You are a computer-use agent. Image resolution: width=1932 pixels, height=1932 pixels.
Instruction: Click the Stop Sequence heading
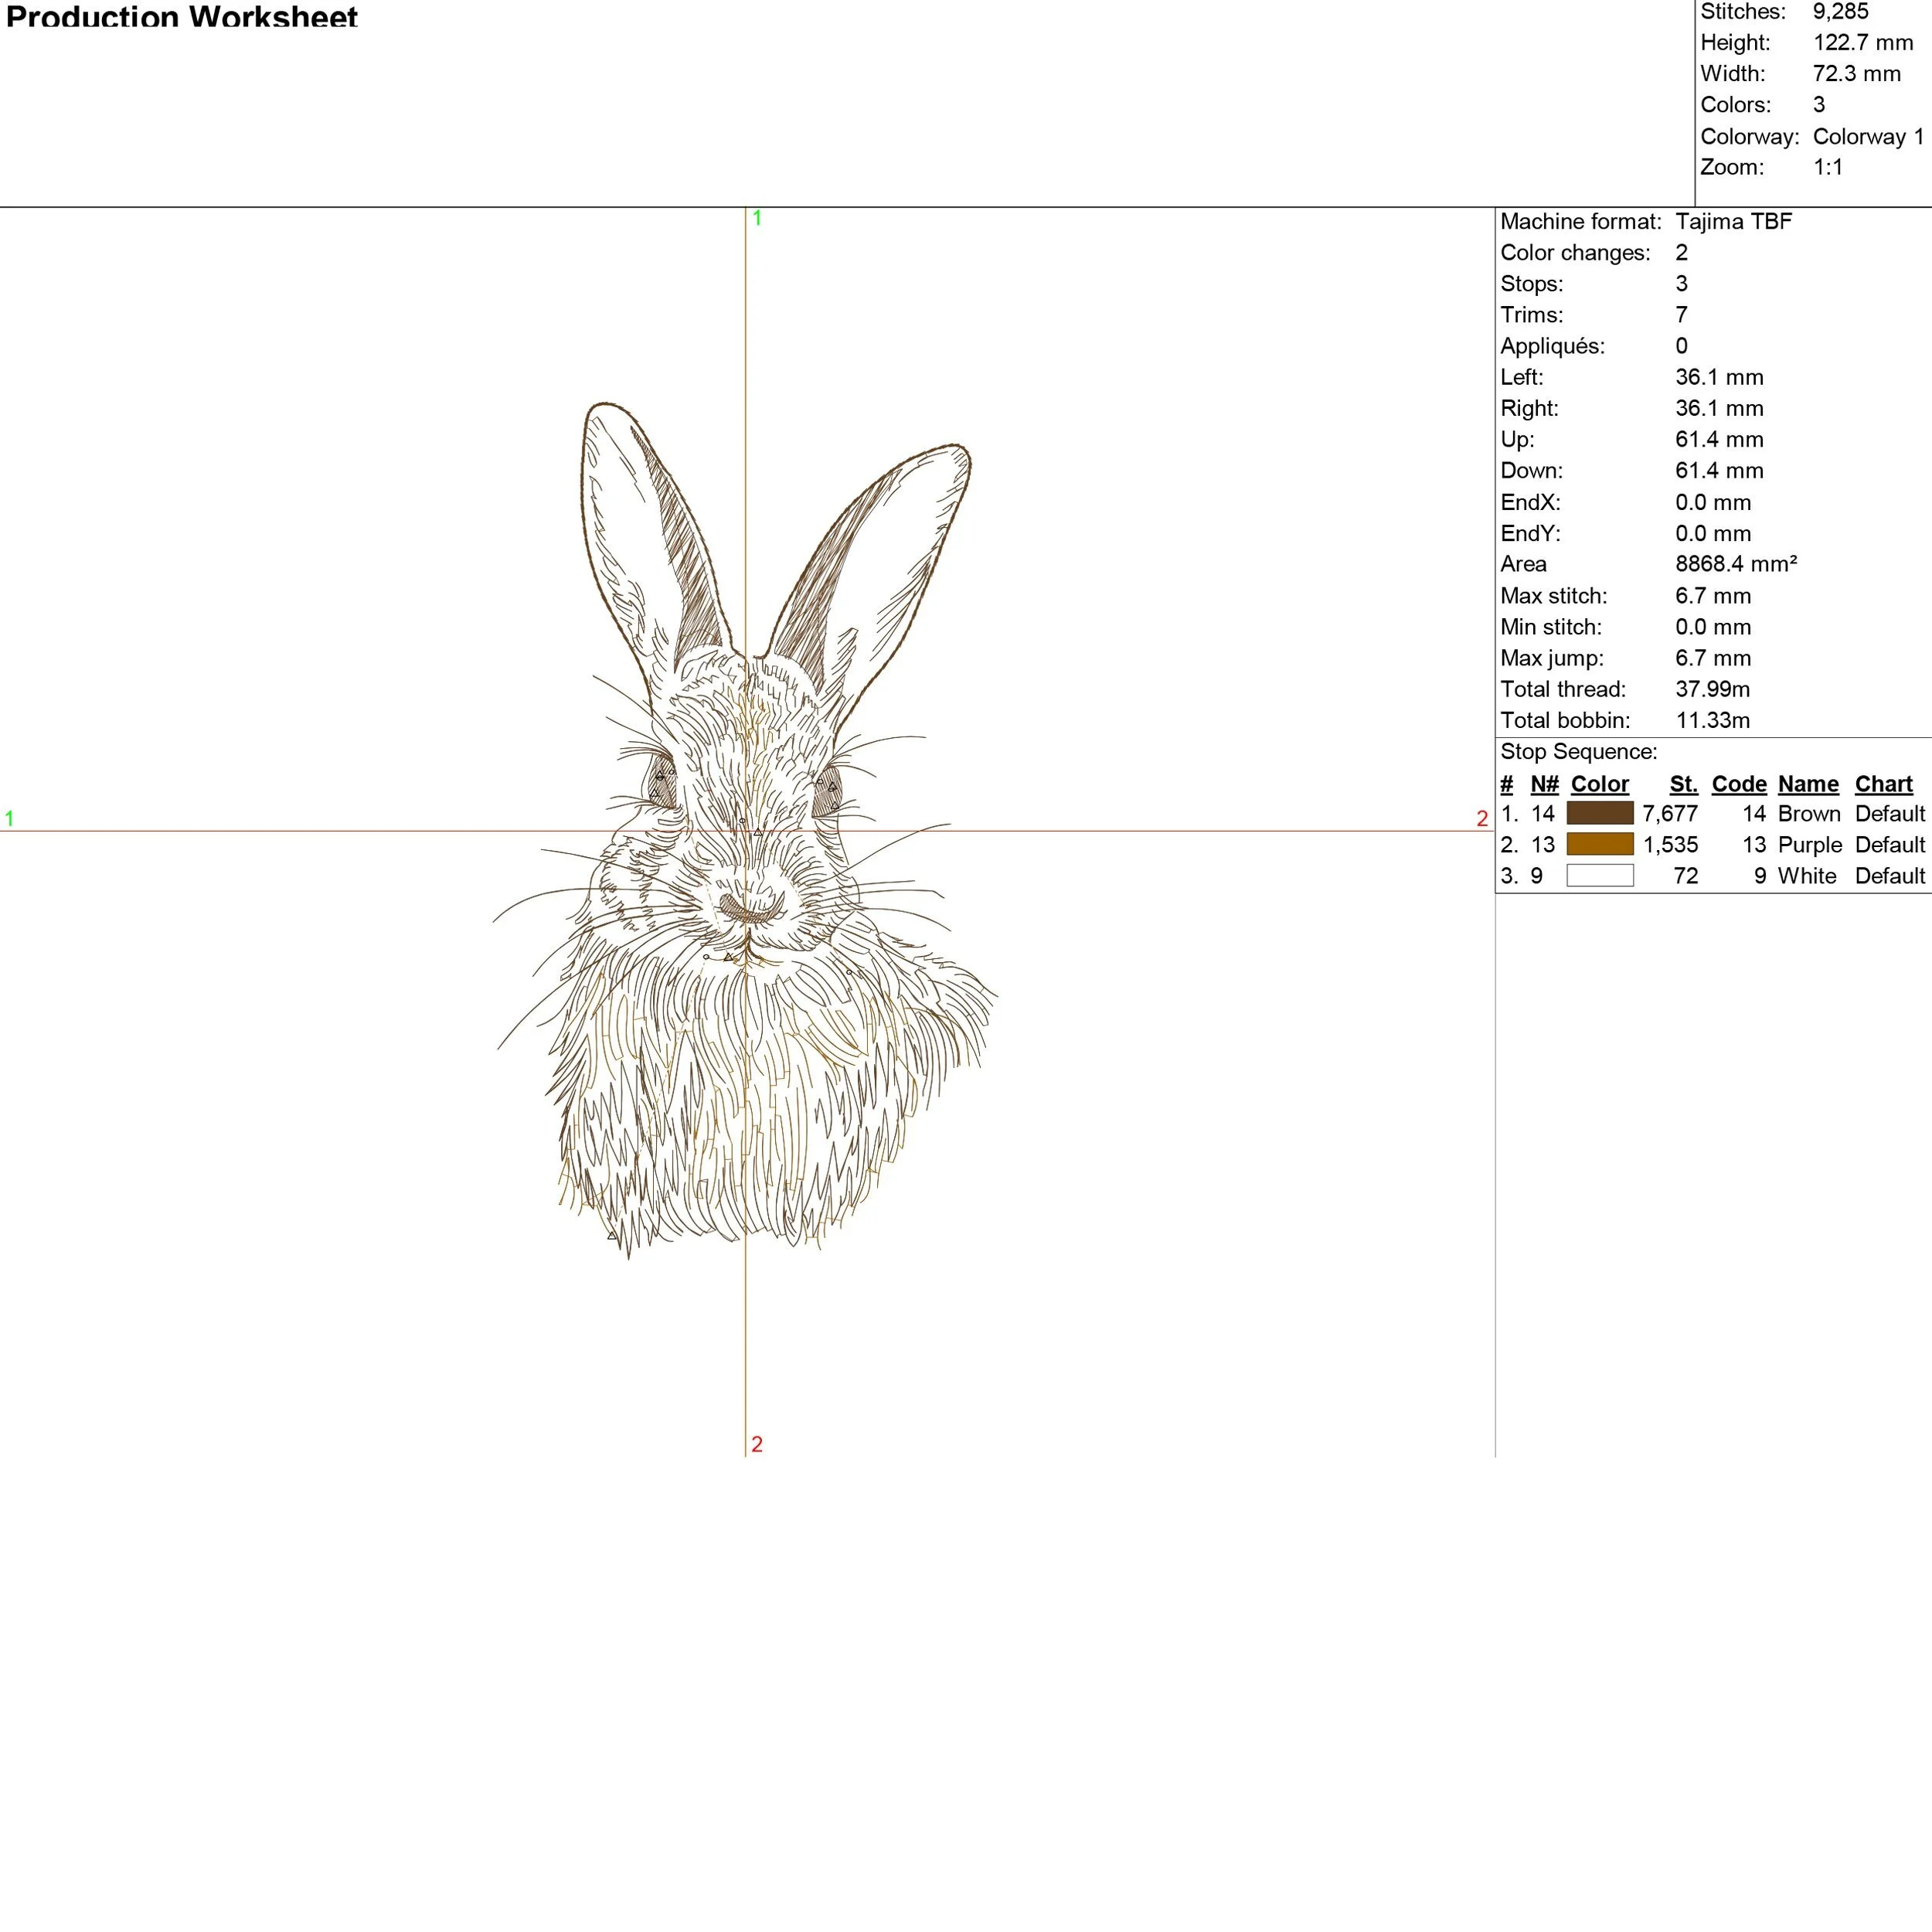point(1578,751)
